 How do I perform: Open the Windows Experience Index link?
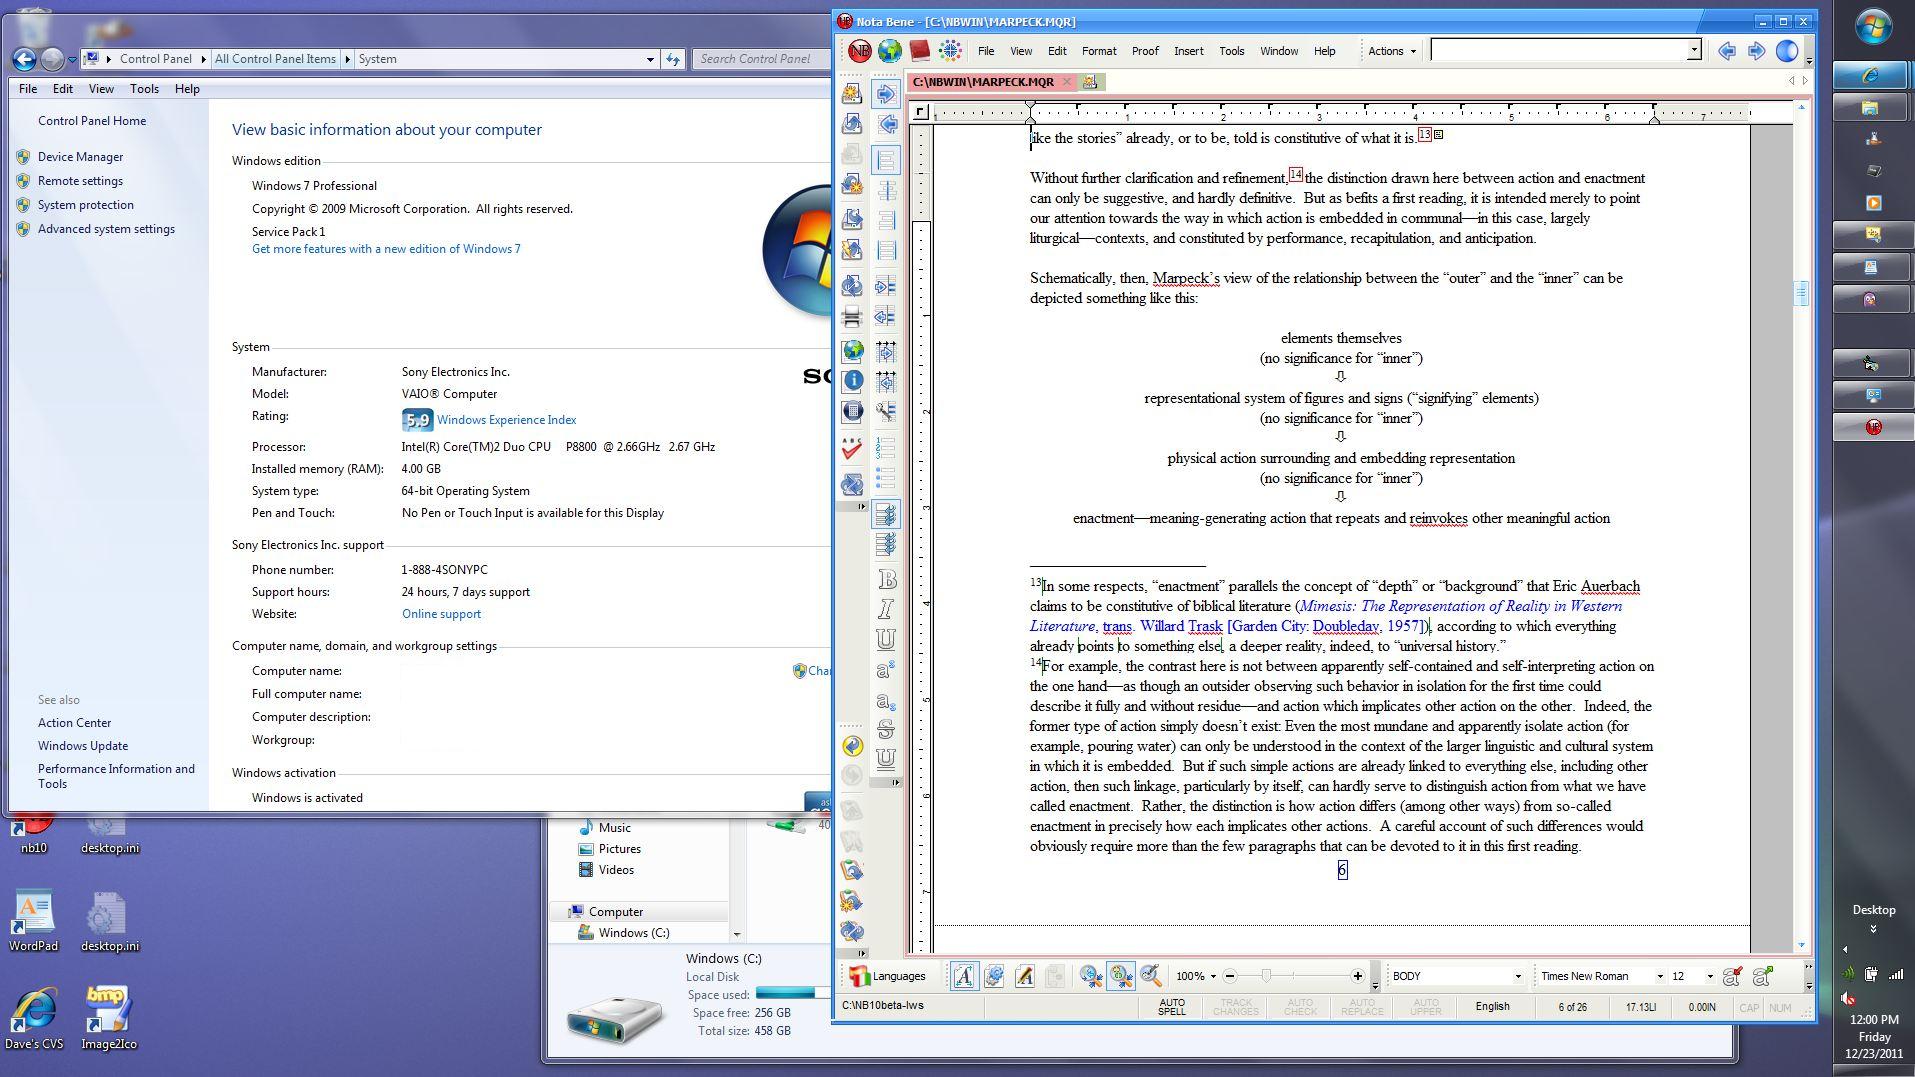tap(506, 420)
